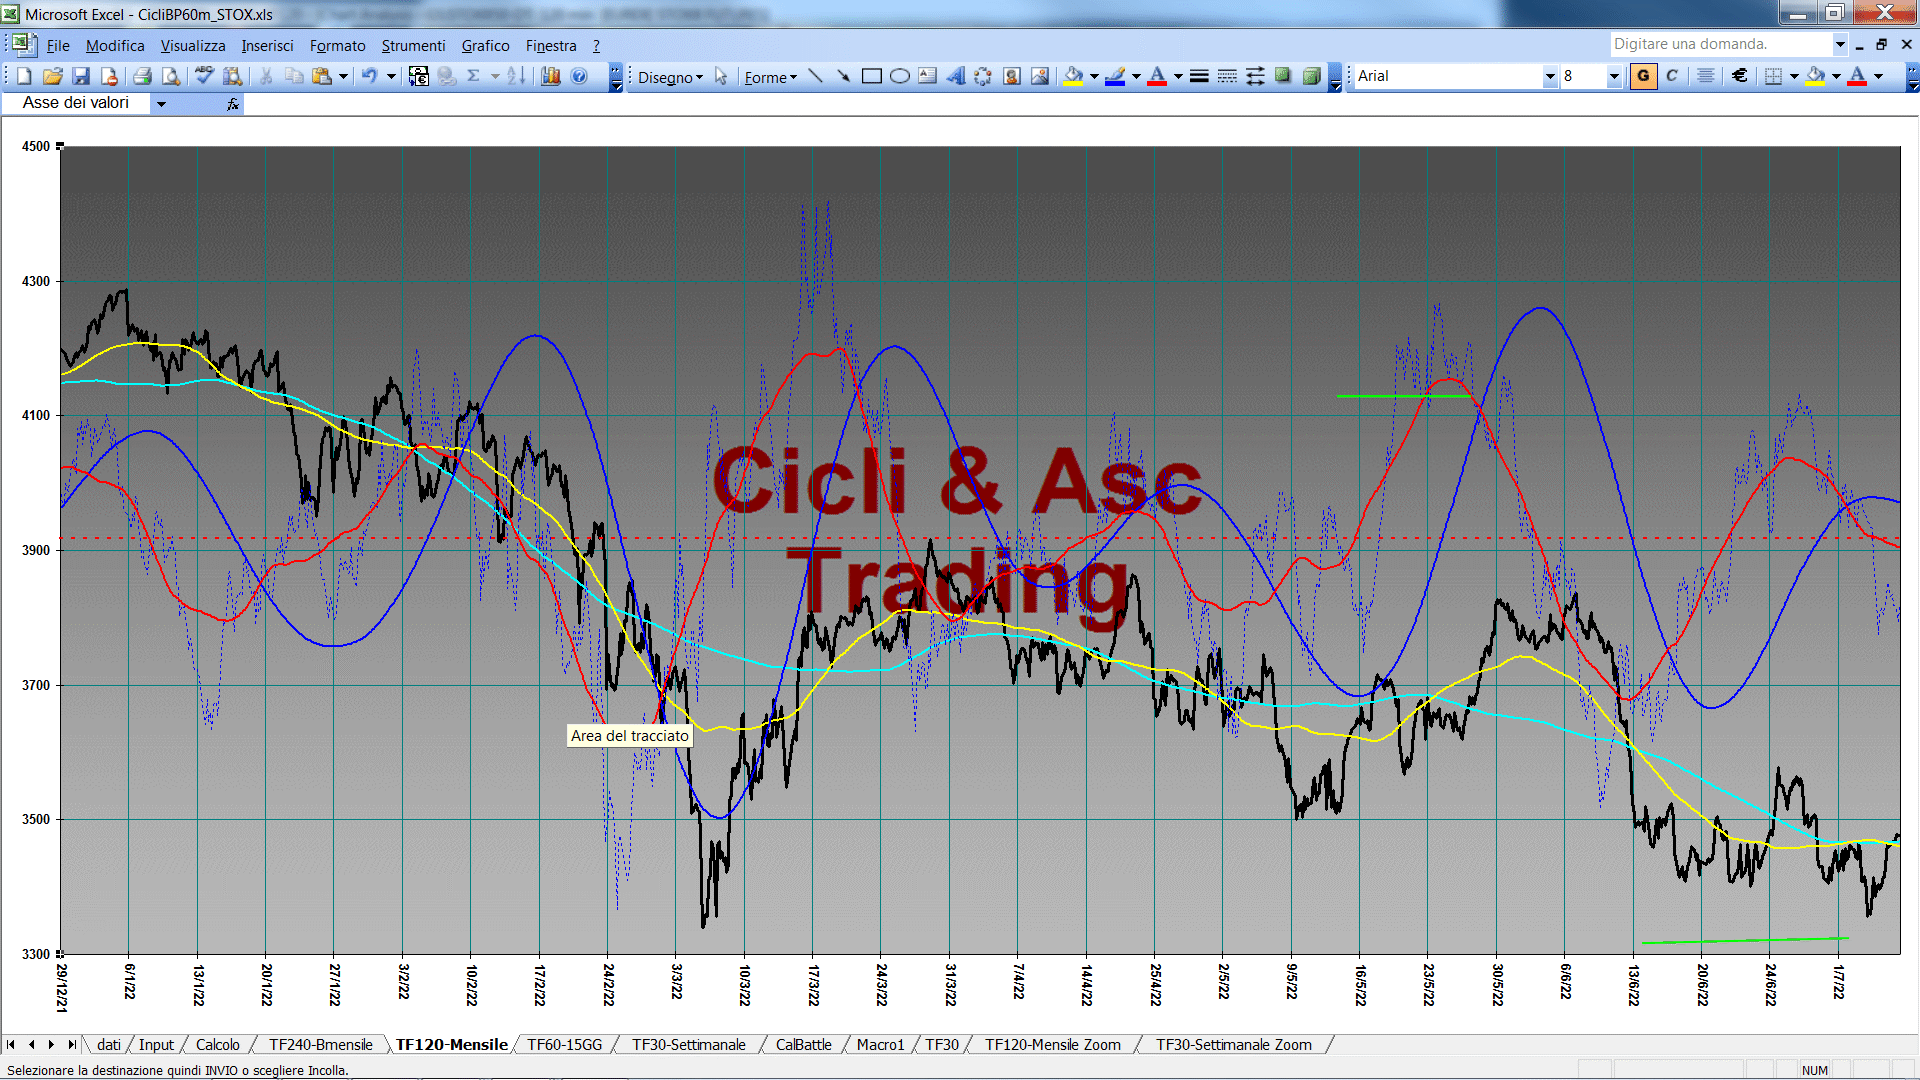Image resolution: width=1920 pixels, height=1080 pixels.
Task: Click the fx insert function button
Action: tap(233, 103)
